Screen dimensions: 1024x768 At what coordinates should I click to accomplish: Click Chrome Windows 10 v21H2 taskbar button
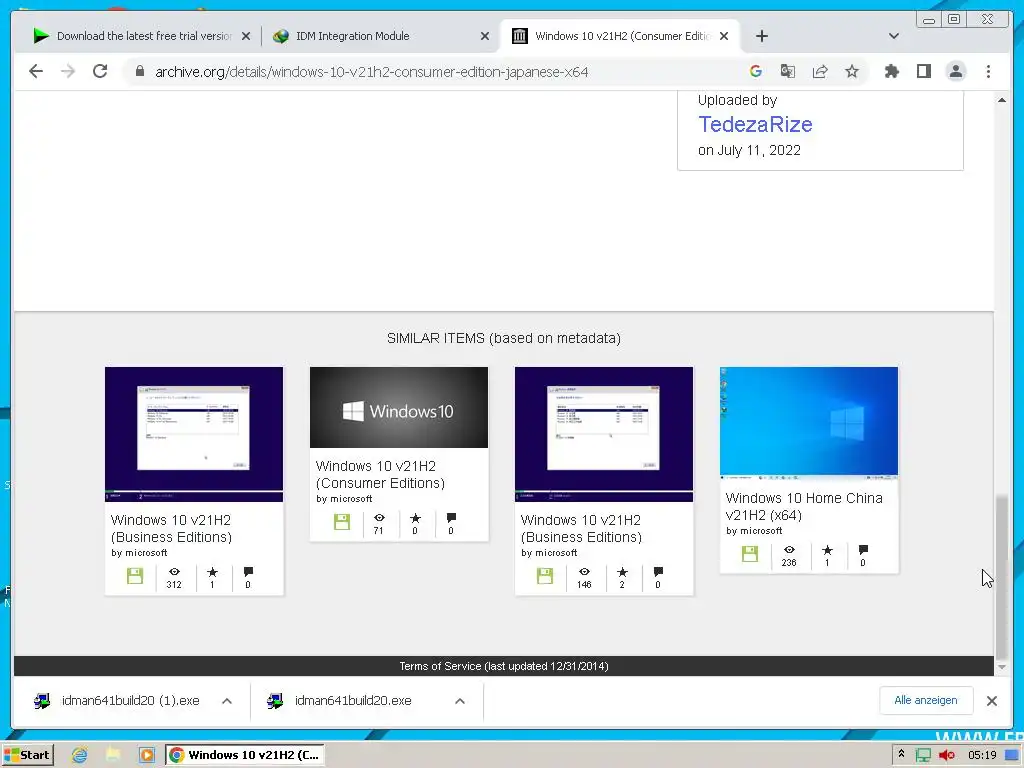click(x=244, y=755)
